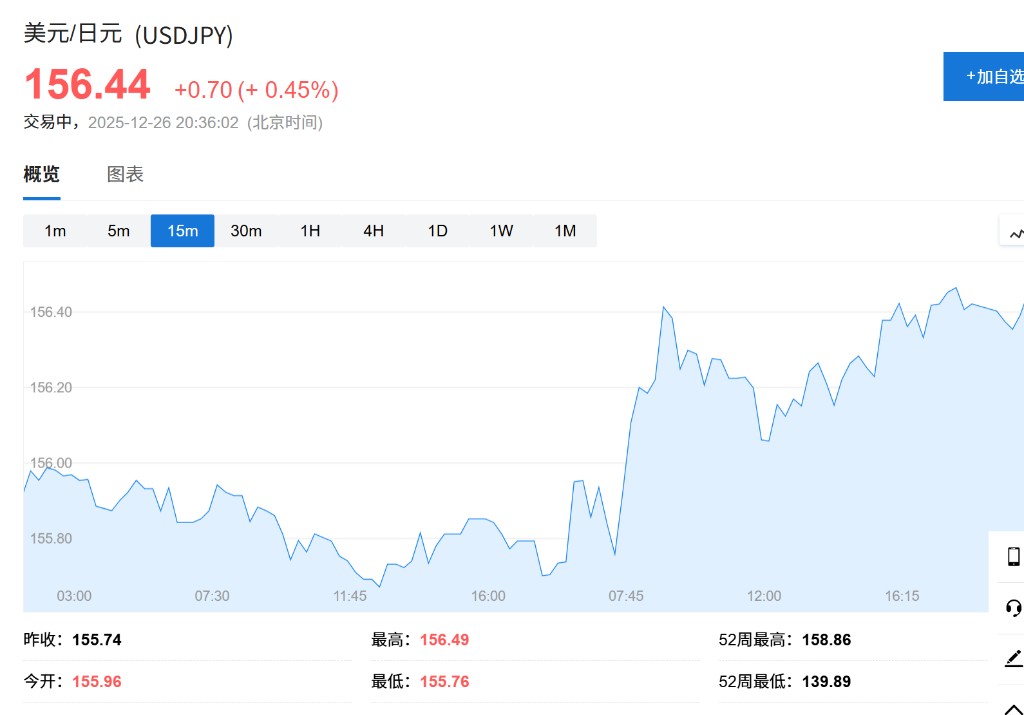Click the 12:00 time axis label

(764, 596)
